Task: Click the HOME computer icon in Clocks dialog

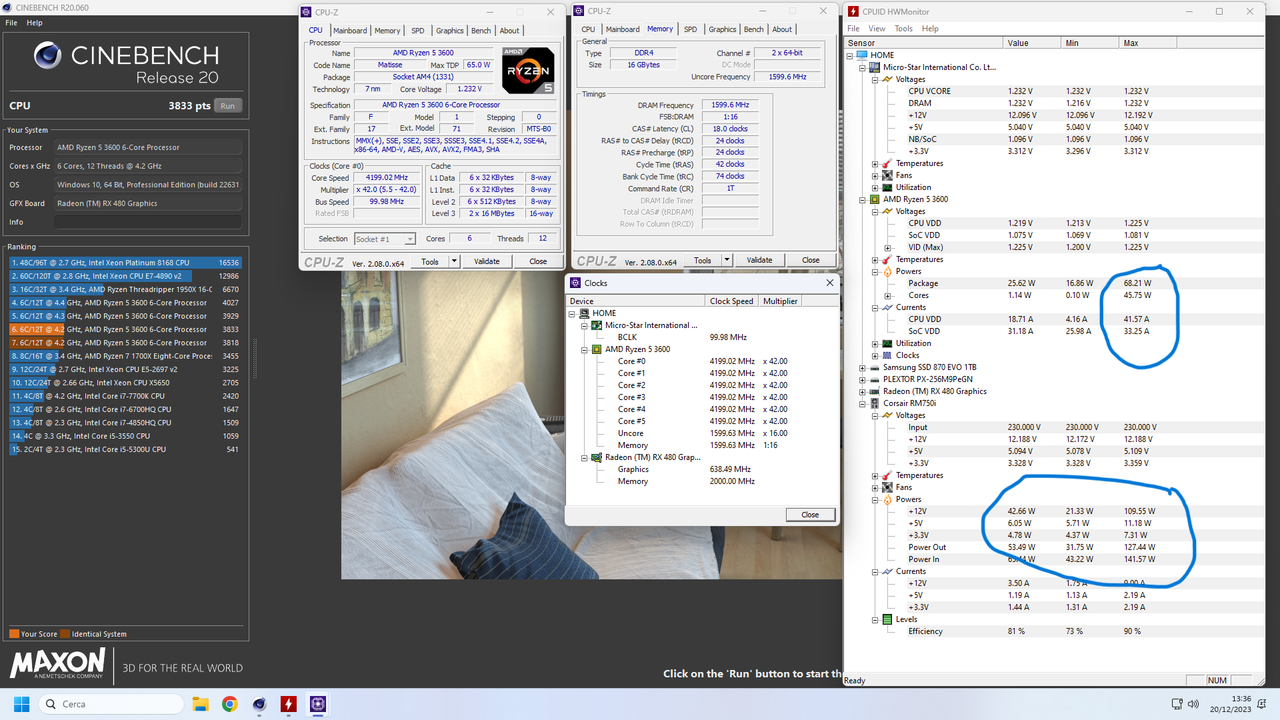Action: [585, 313]
